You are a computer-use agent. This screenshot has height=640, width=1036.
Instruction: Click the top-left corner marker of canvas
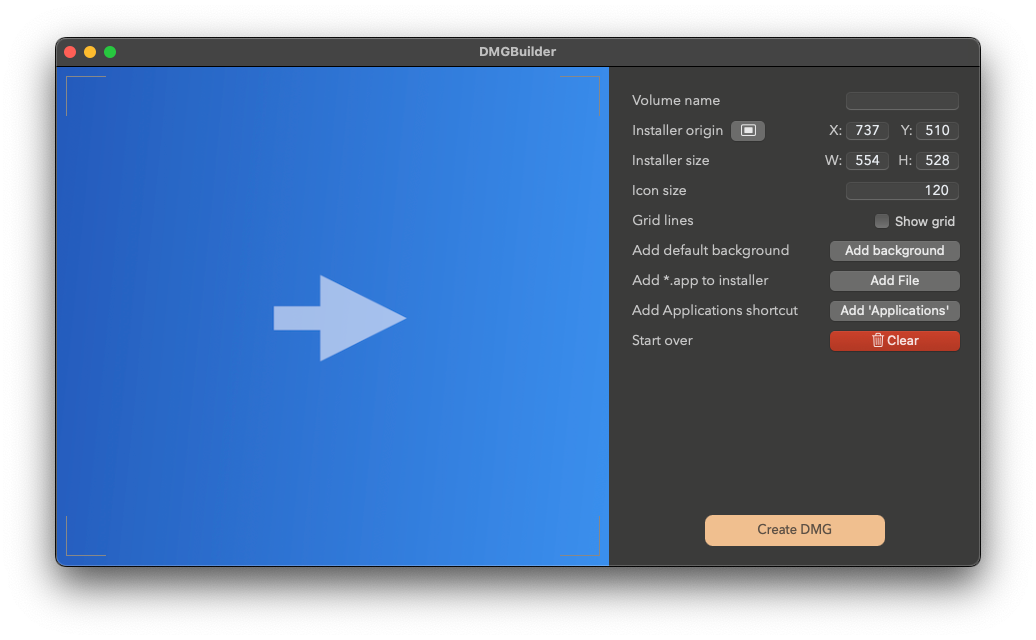point(70,80)
